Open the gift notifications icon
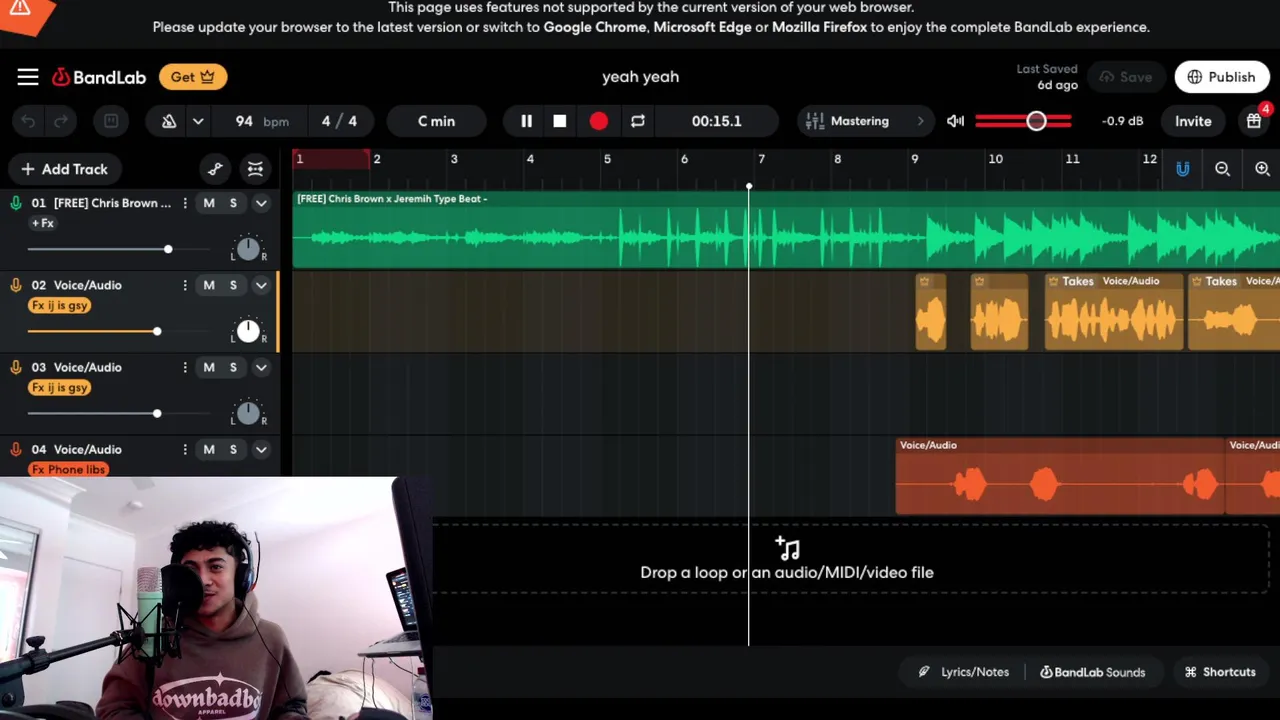This screenshot has width=1280, height=720. 1254,121
